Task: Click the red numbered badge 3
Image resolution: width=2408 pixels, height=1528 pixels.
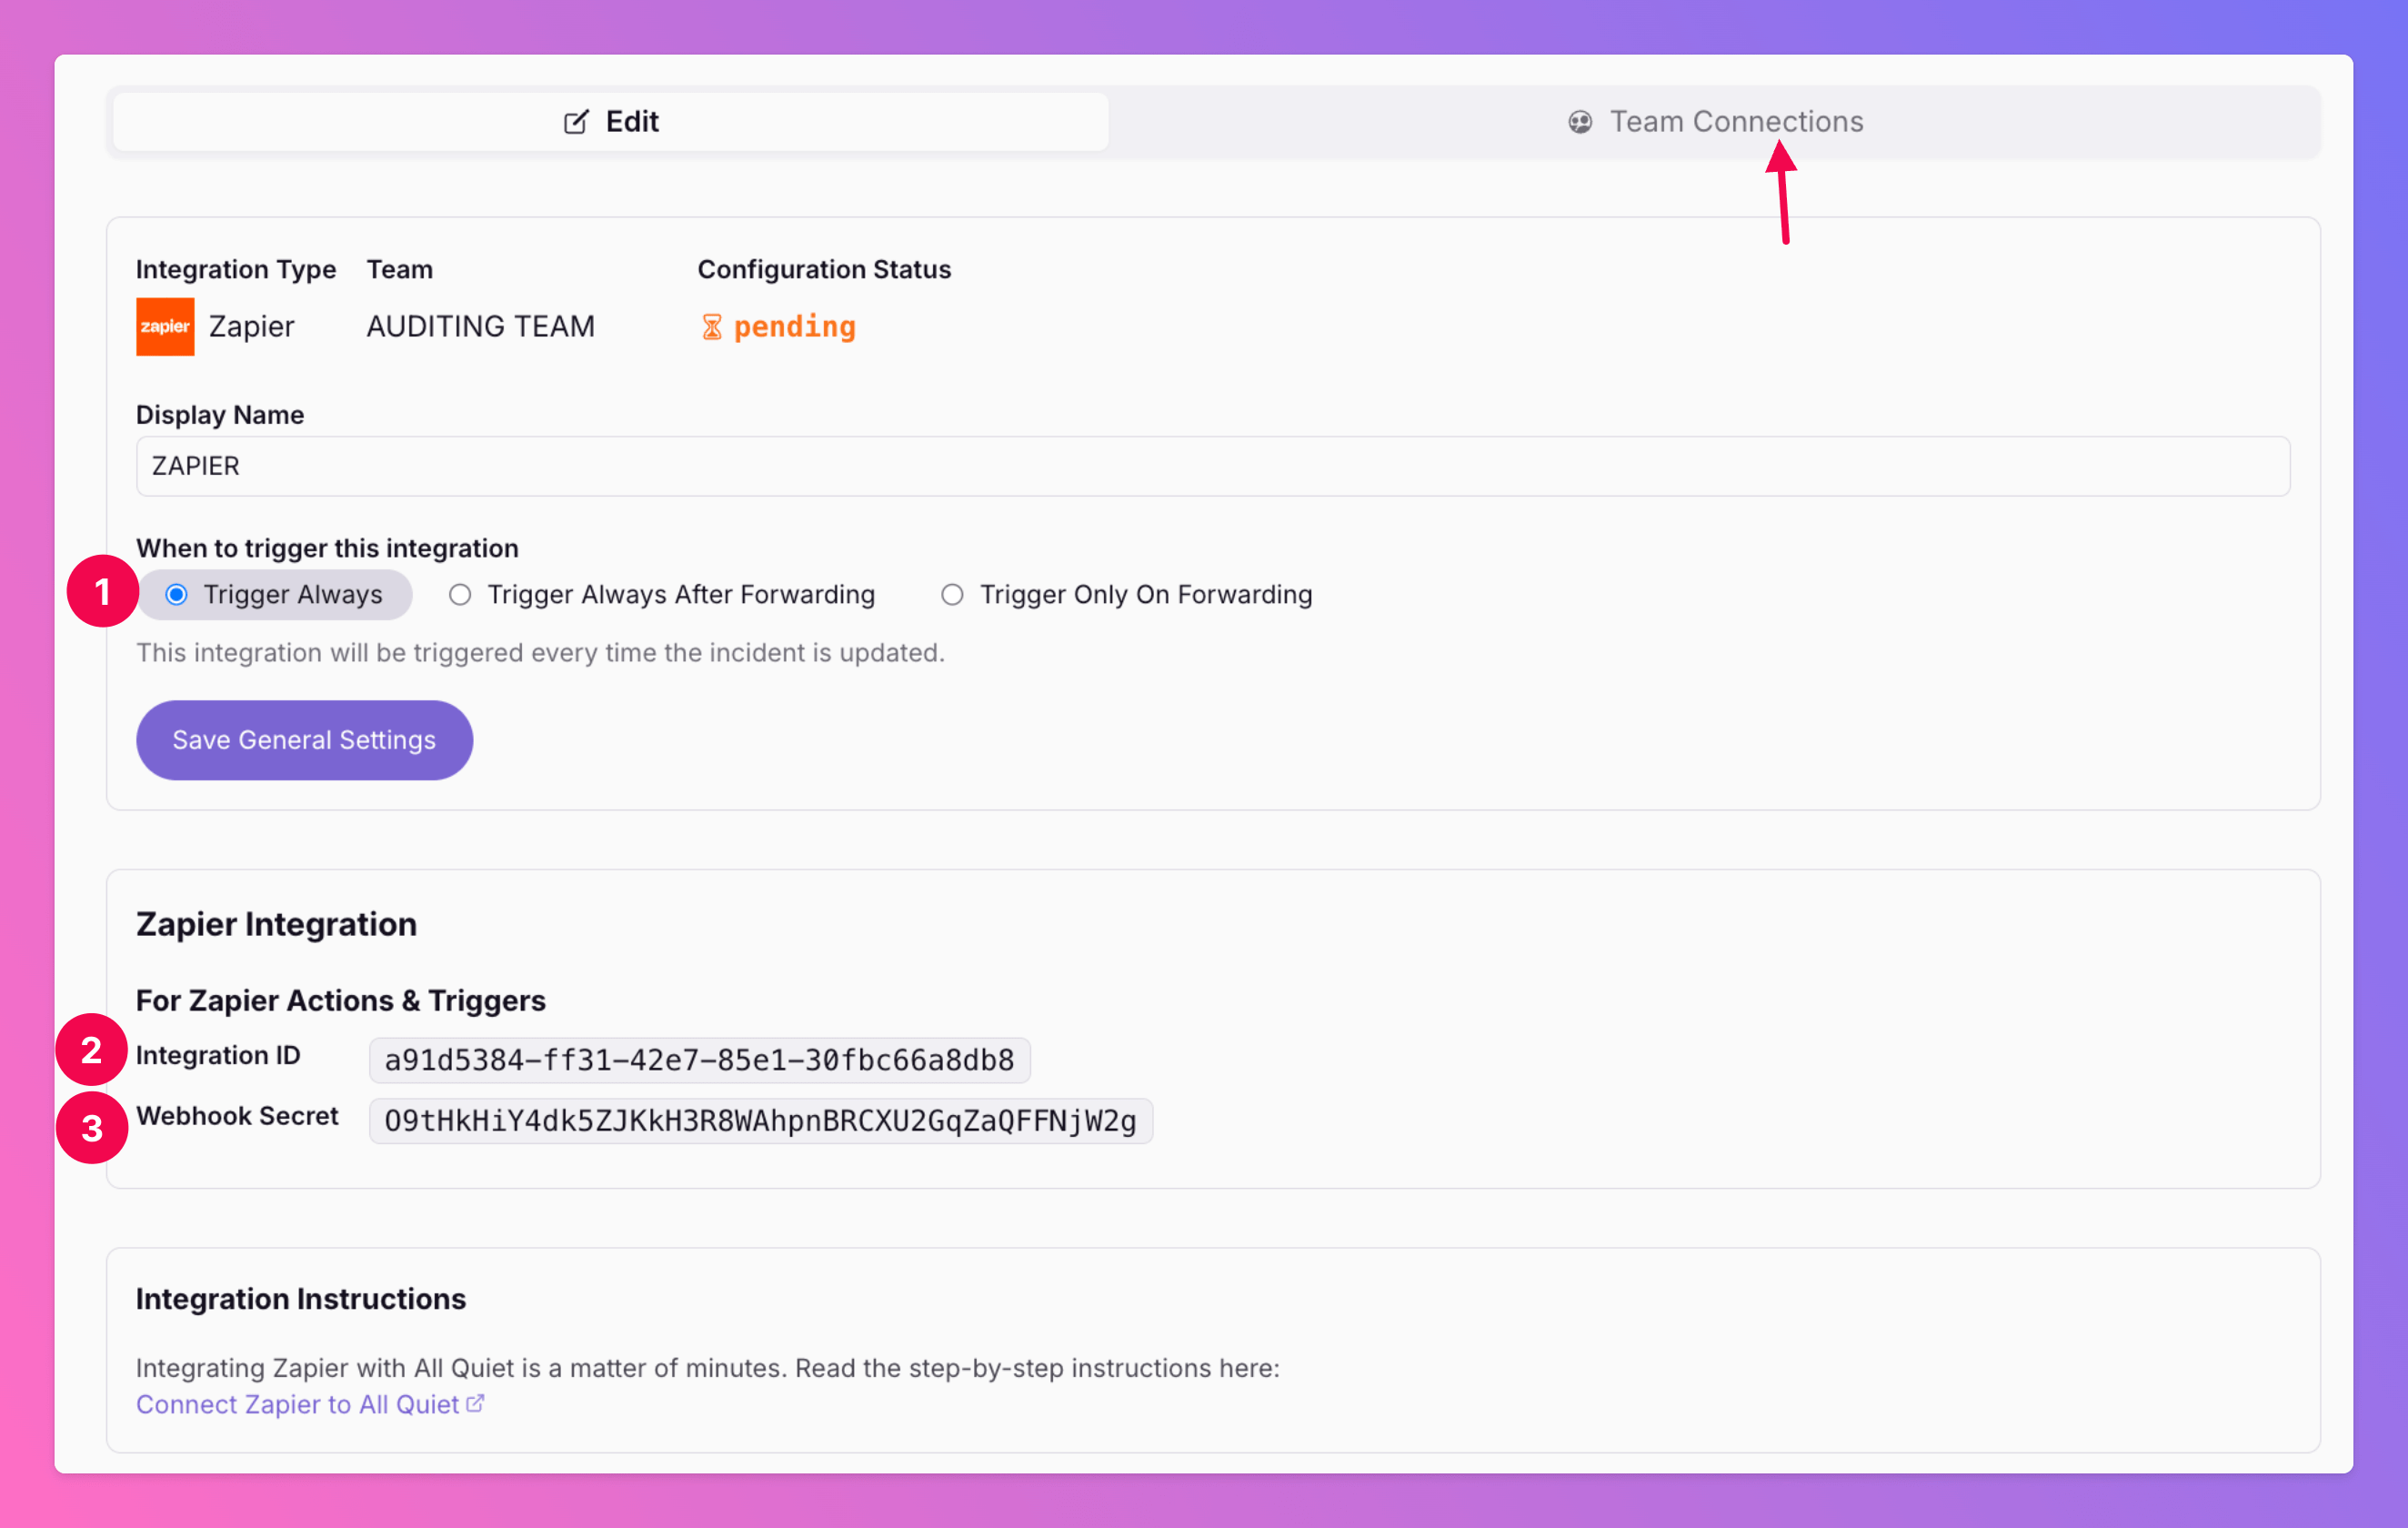Action: (x=91, y=1128)
